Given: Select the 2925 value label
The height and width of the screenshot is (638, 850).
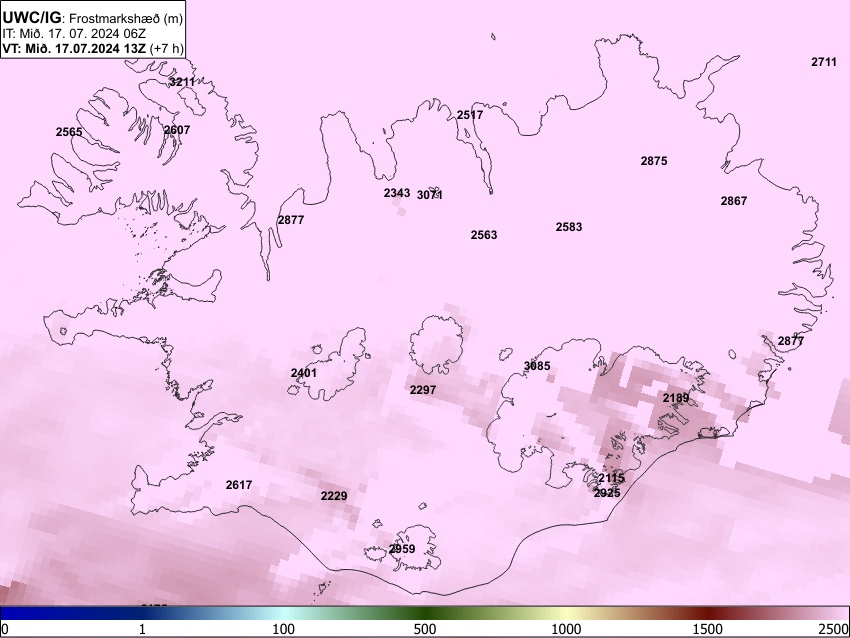Looking at the screenshot, I should coord(607,493).
